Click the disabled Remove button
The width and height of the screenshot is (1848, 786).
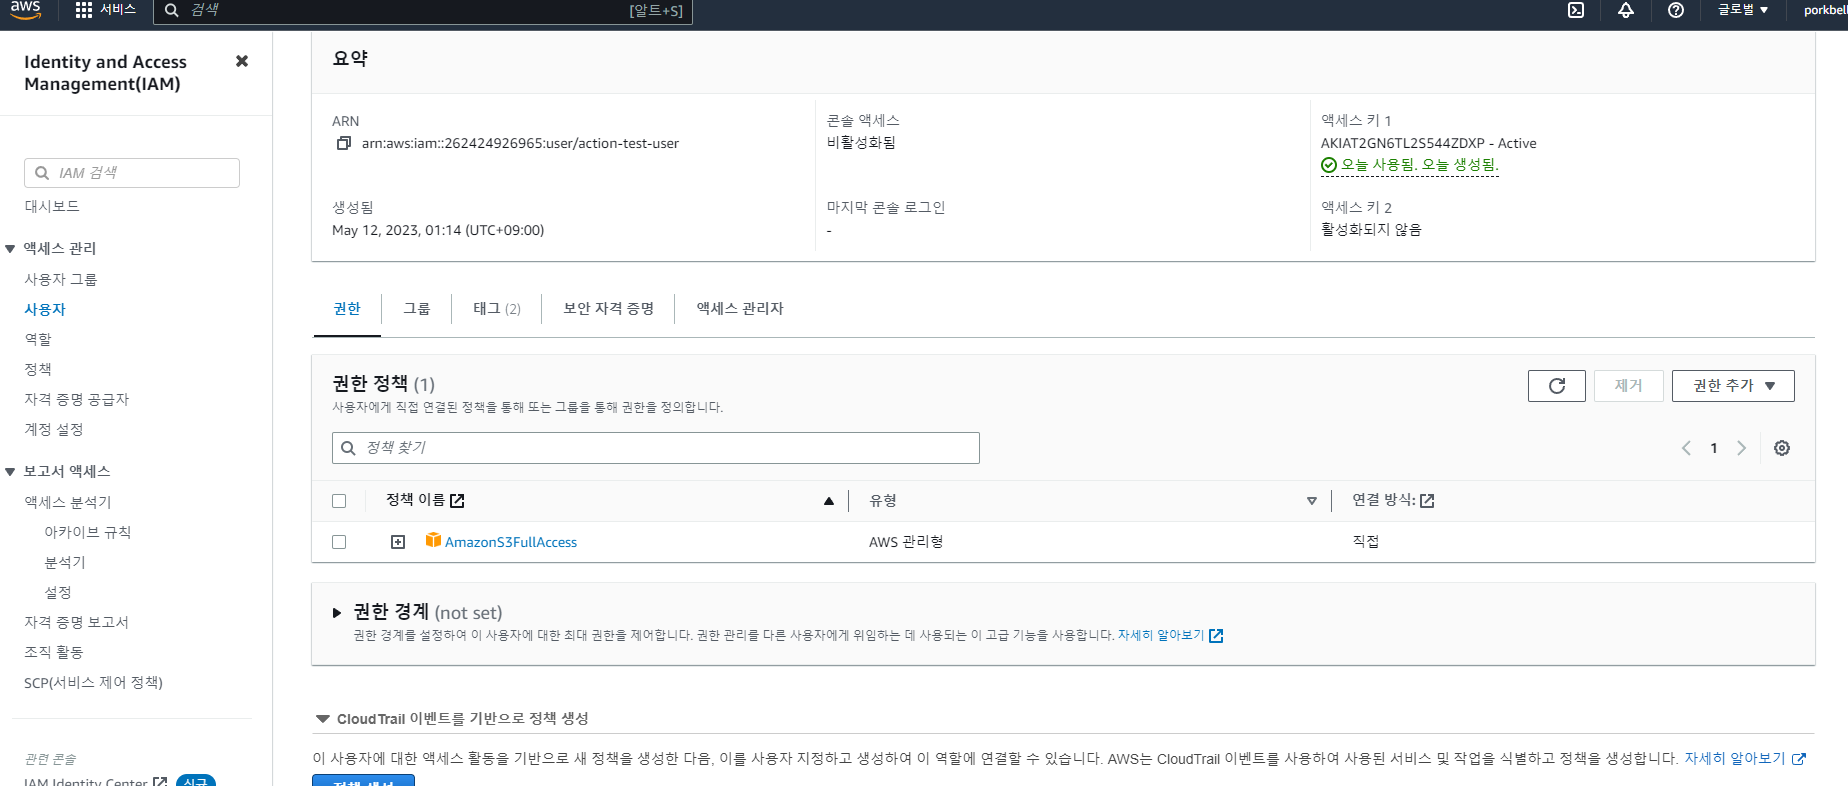tap(1629, 386)
